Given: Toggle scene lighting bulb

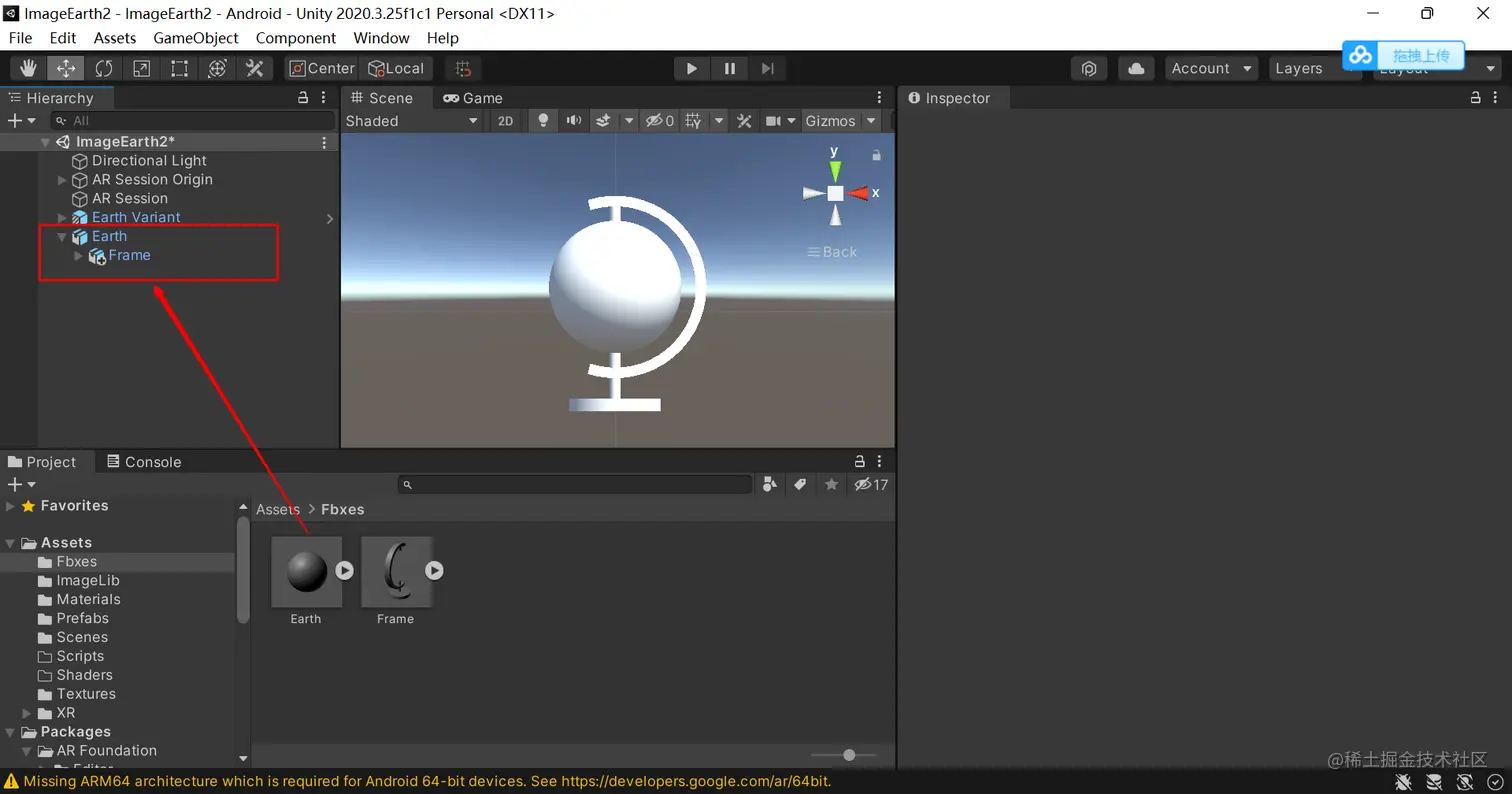Looking at the screenshot, I should point(543,121).
